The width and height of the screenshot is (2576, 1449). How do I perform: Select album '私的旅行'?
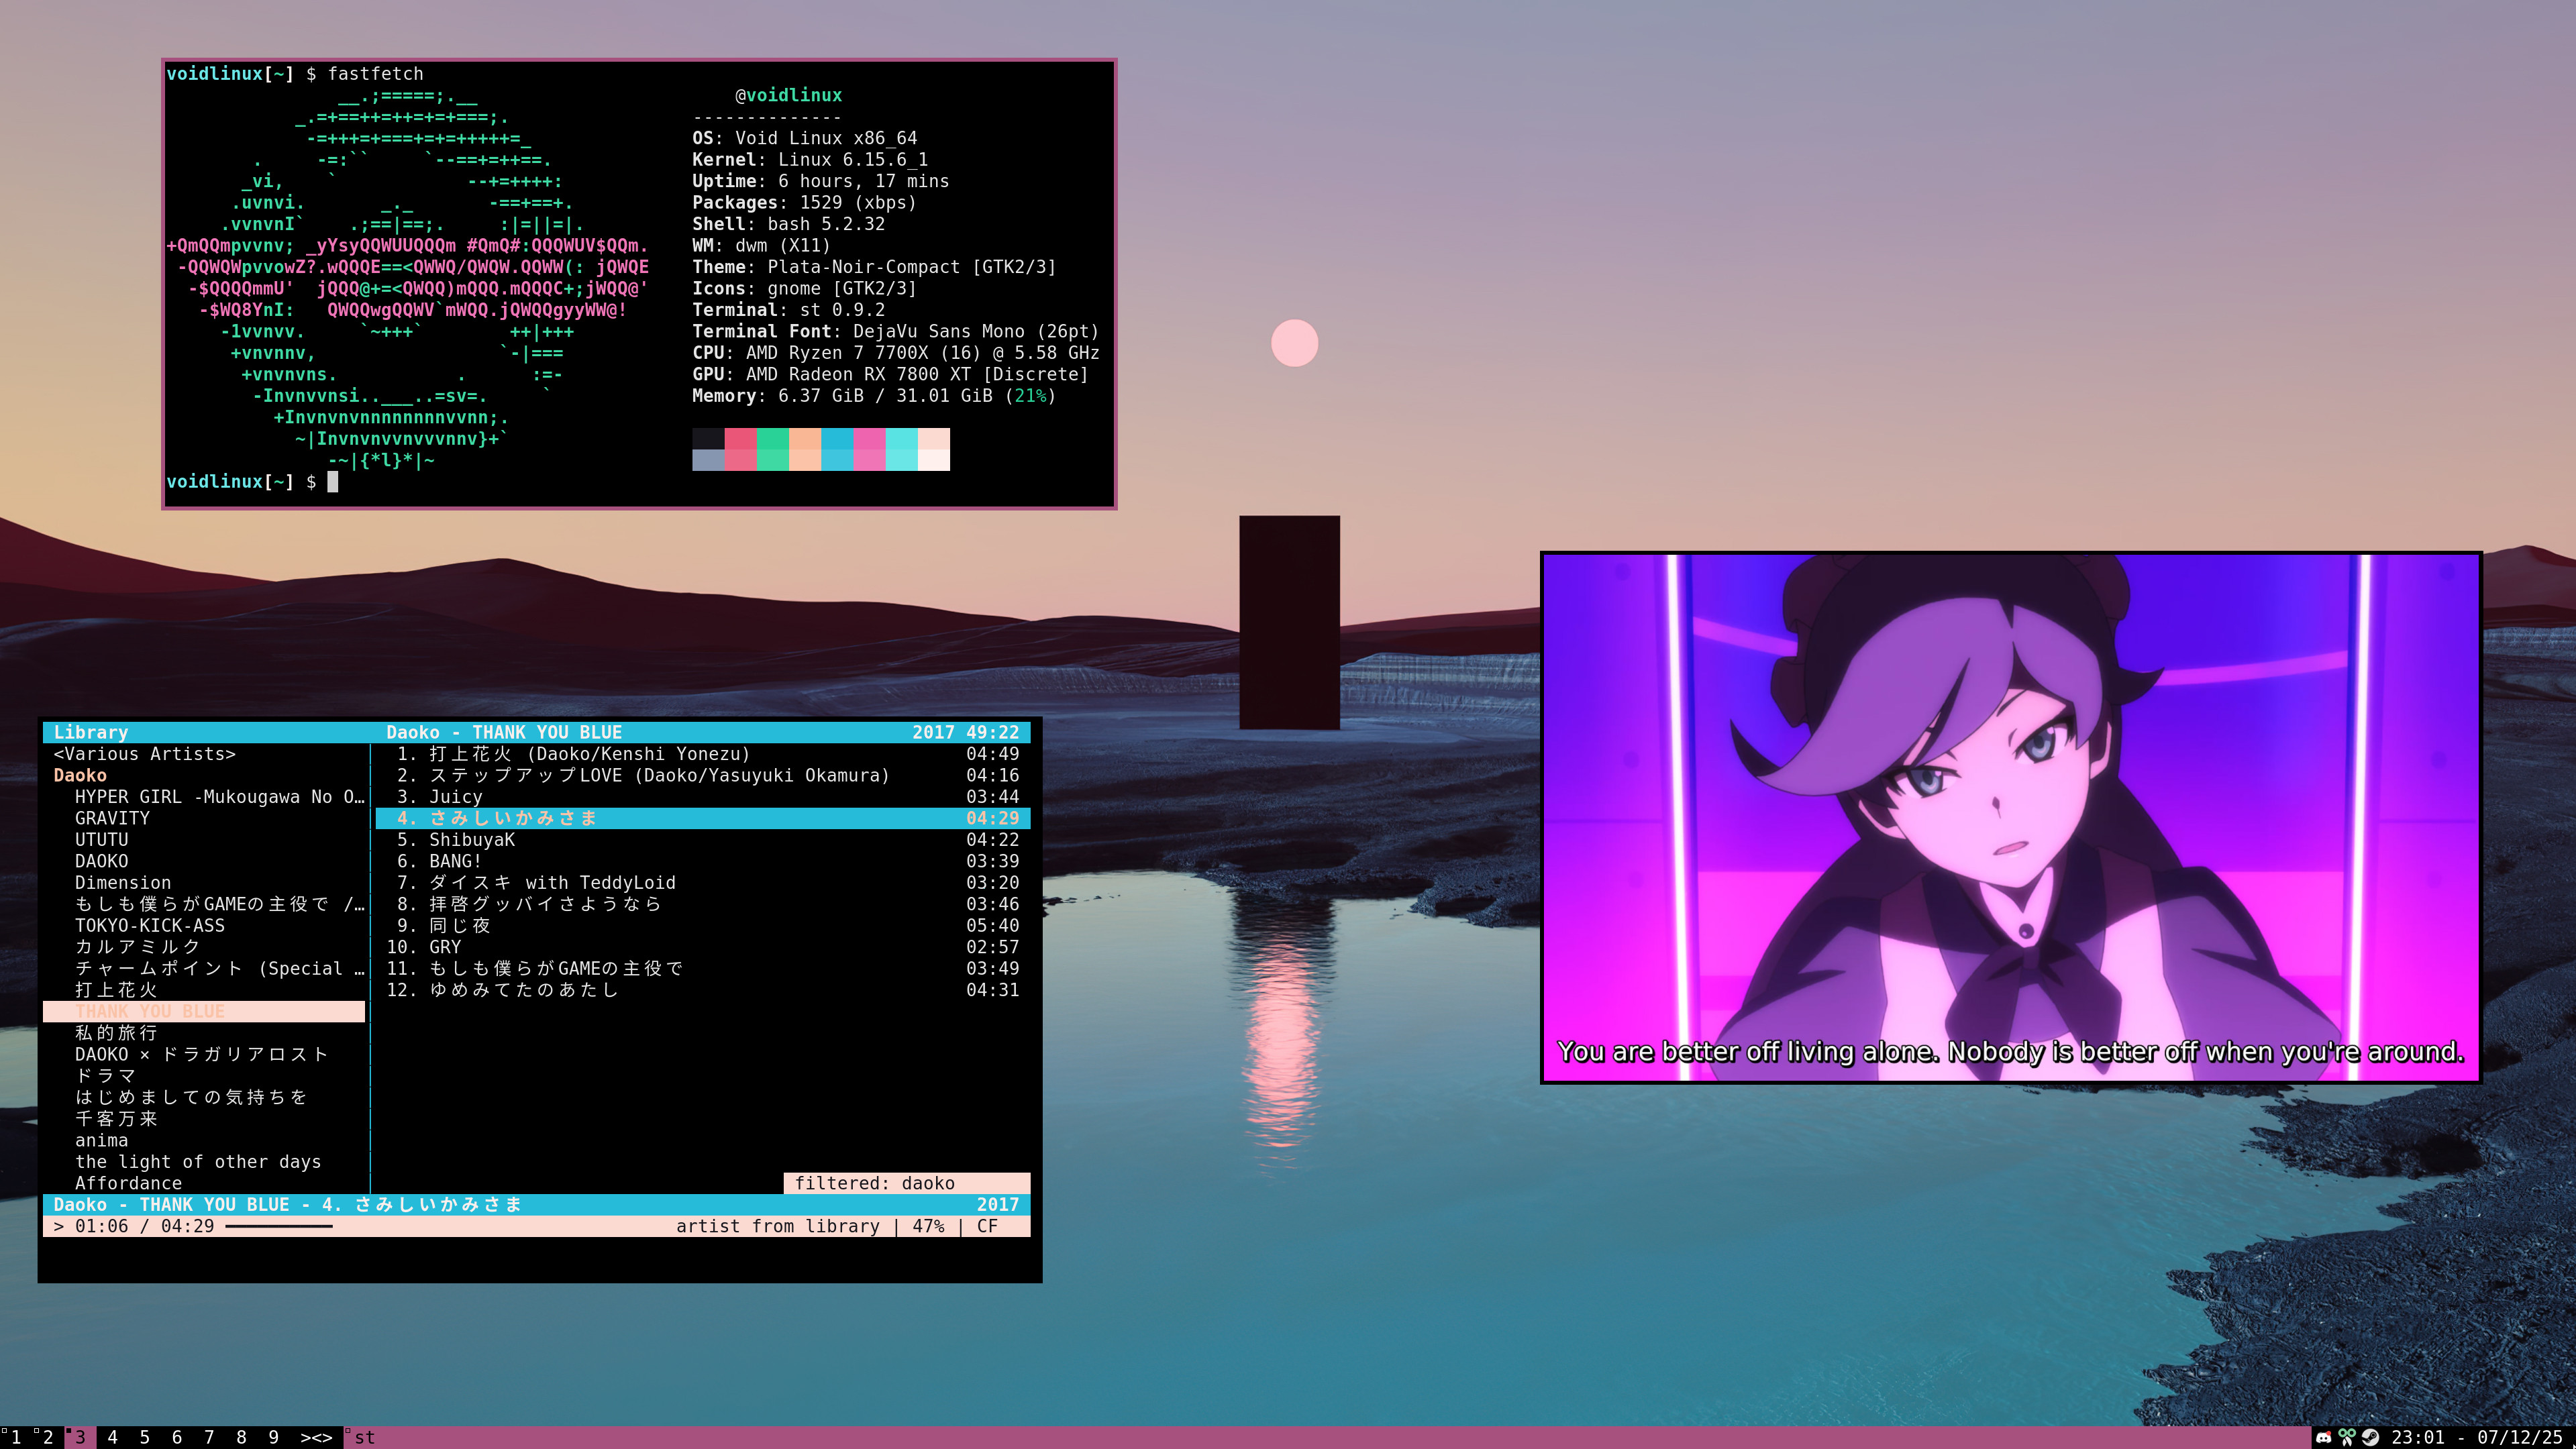coord(116,1033)
